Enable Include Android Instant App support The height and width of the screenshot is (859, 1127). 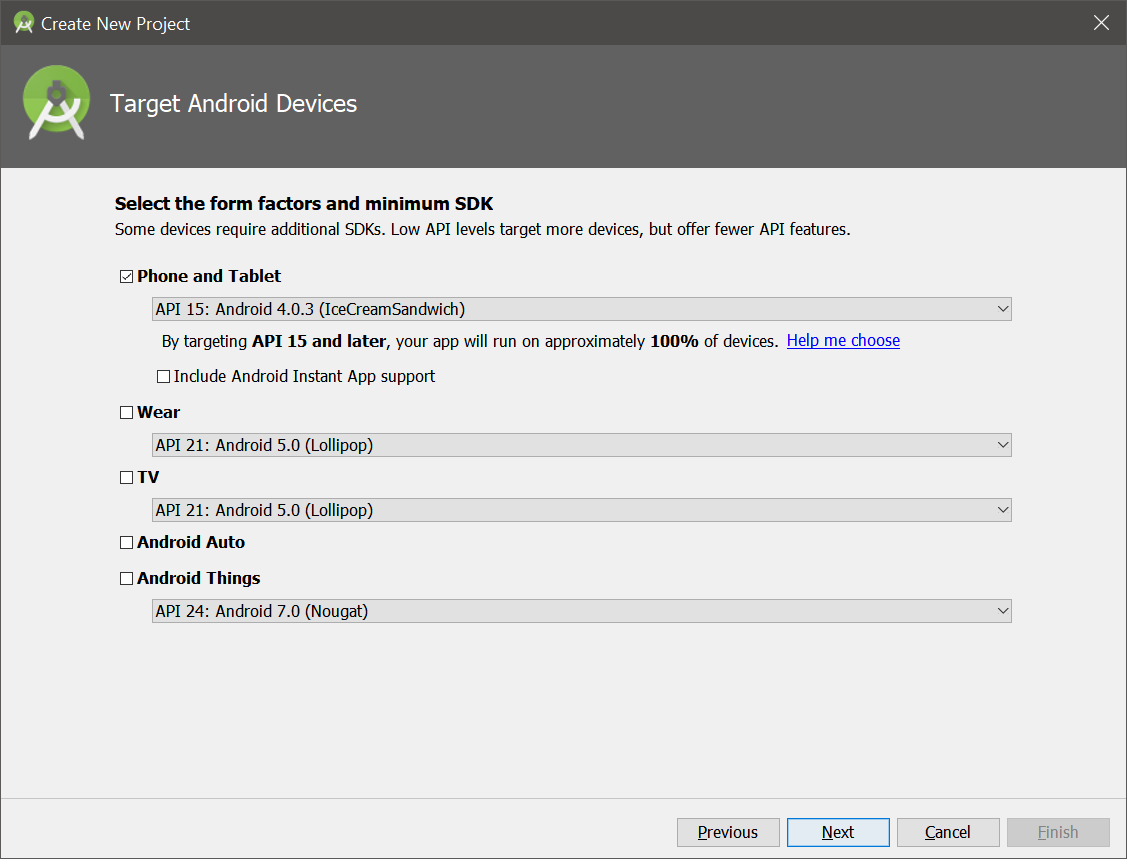click(164, 377)
